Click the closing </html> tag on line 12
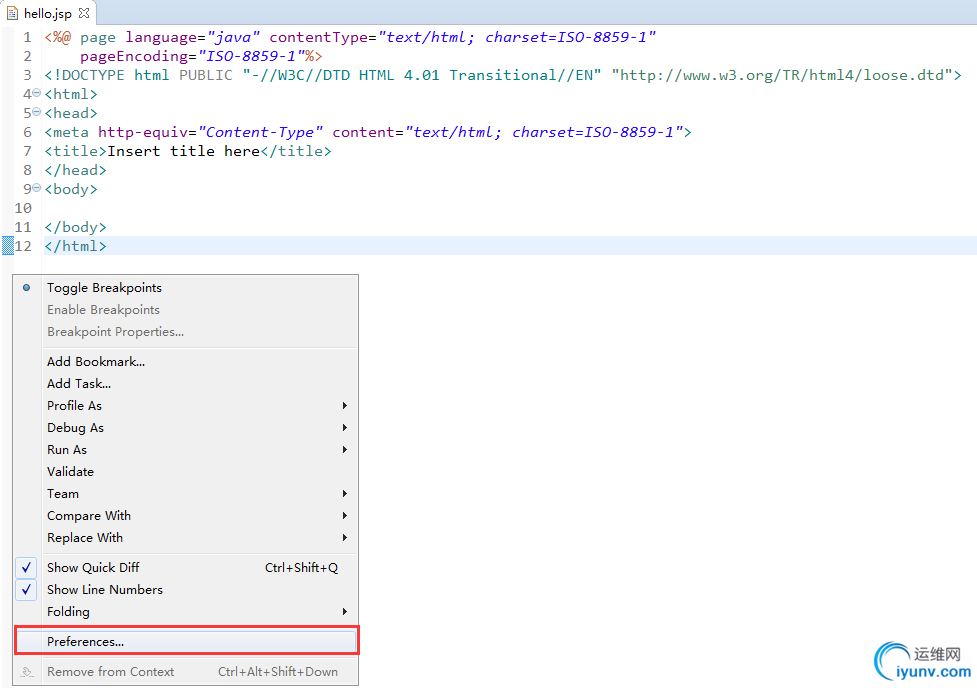Screen dimensions: 977x688 [x=75, y=246]
